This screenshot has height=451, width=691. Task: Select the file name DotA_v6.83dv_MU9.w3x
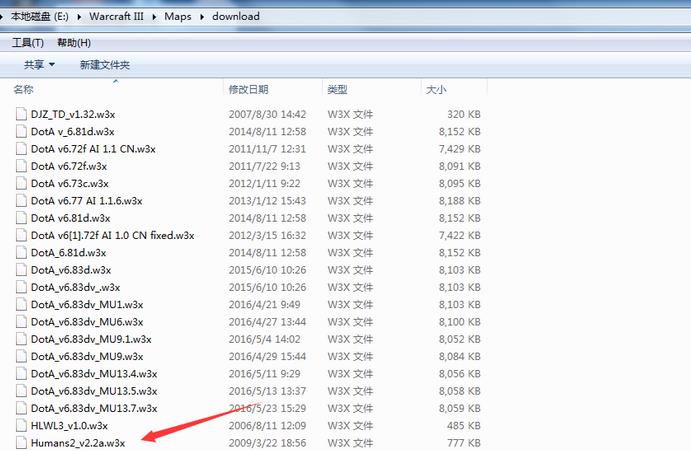pyautogui.click(x=87, y=356)
